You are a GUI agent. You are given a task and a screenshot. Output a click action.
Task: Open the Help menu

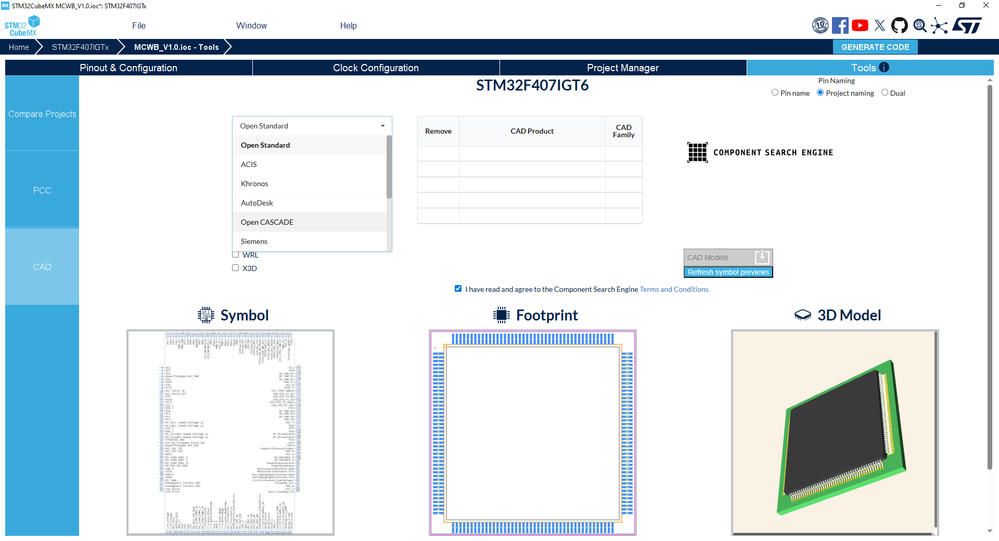pyautogui.click(x=349, y=25)
